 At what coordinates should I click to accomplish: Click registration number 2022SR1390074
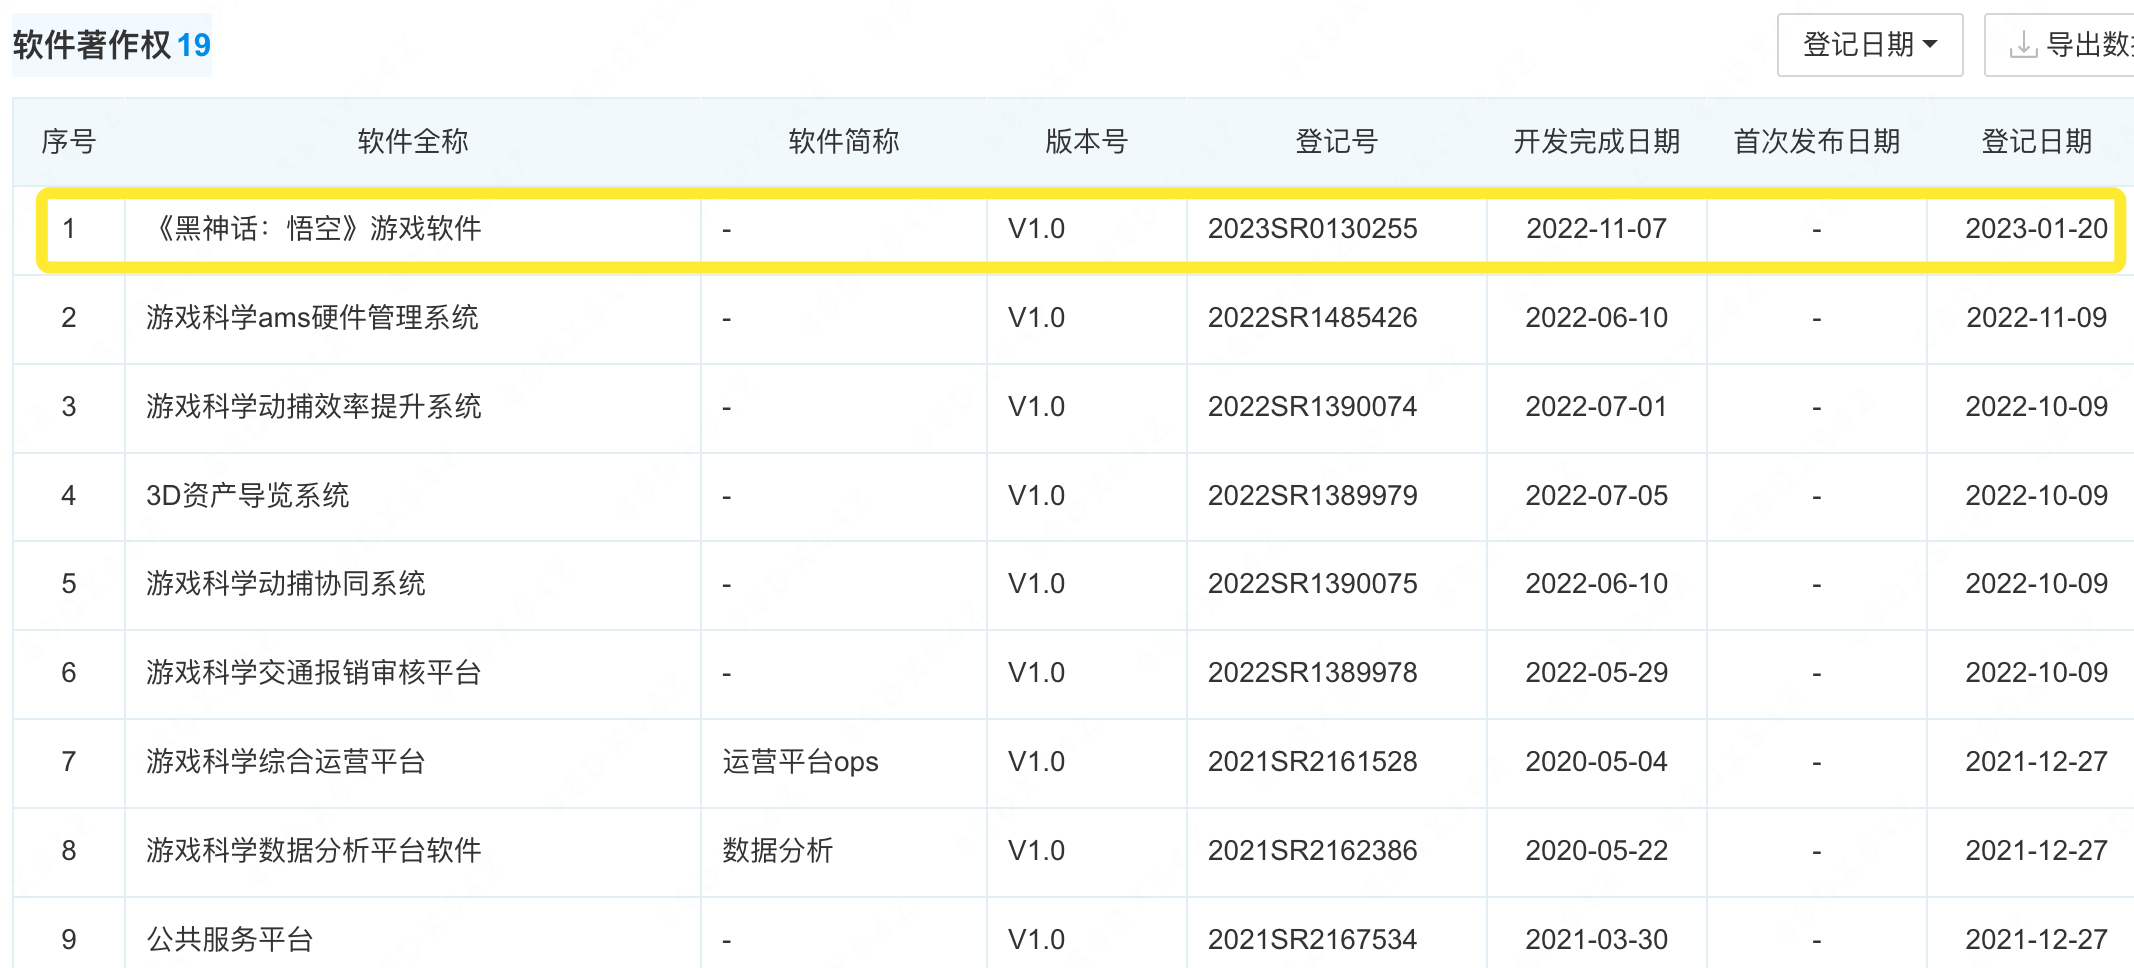pos(1313,407)
